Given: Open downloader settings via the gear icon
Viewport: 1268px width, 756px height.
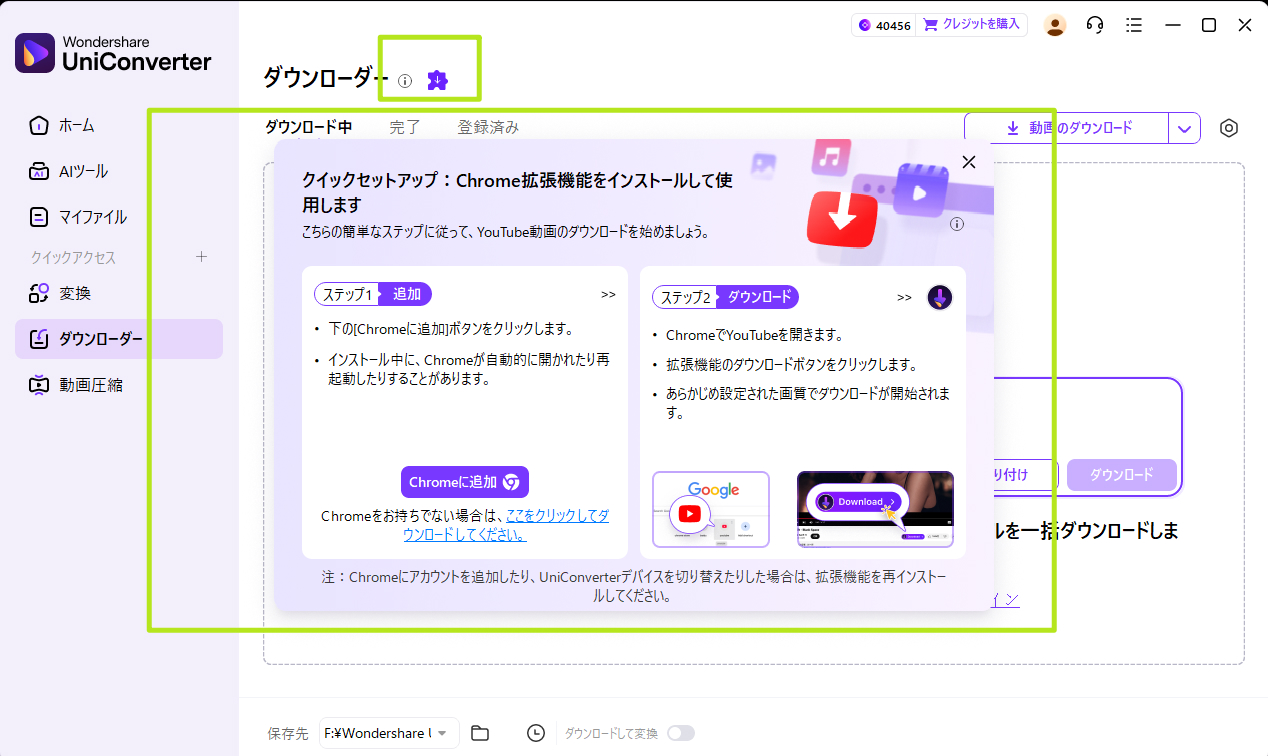Looking at the screenshot, I should [x=1229, y=128].
